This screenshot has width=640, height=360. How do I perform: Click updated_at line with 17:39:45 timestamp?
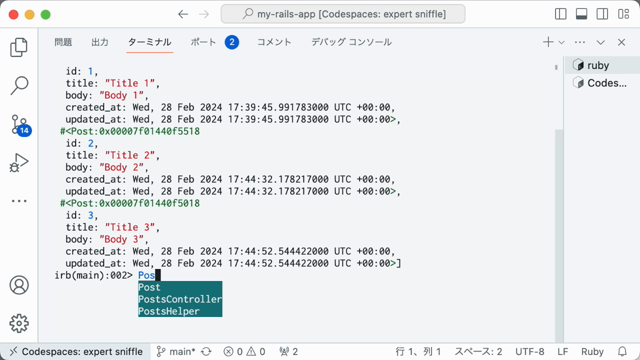coord(233,119)
